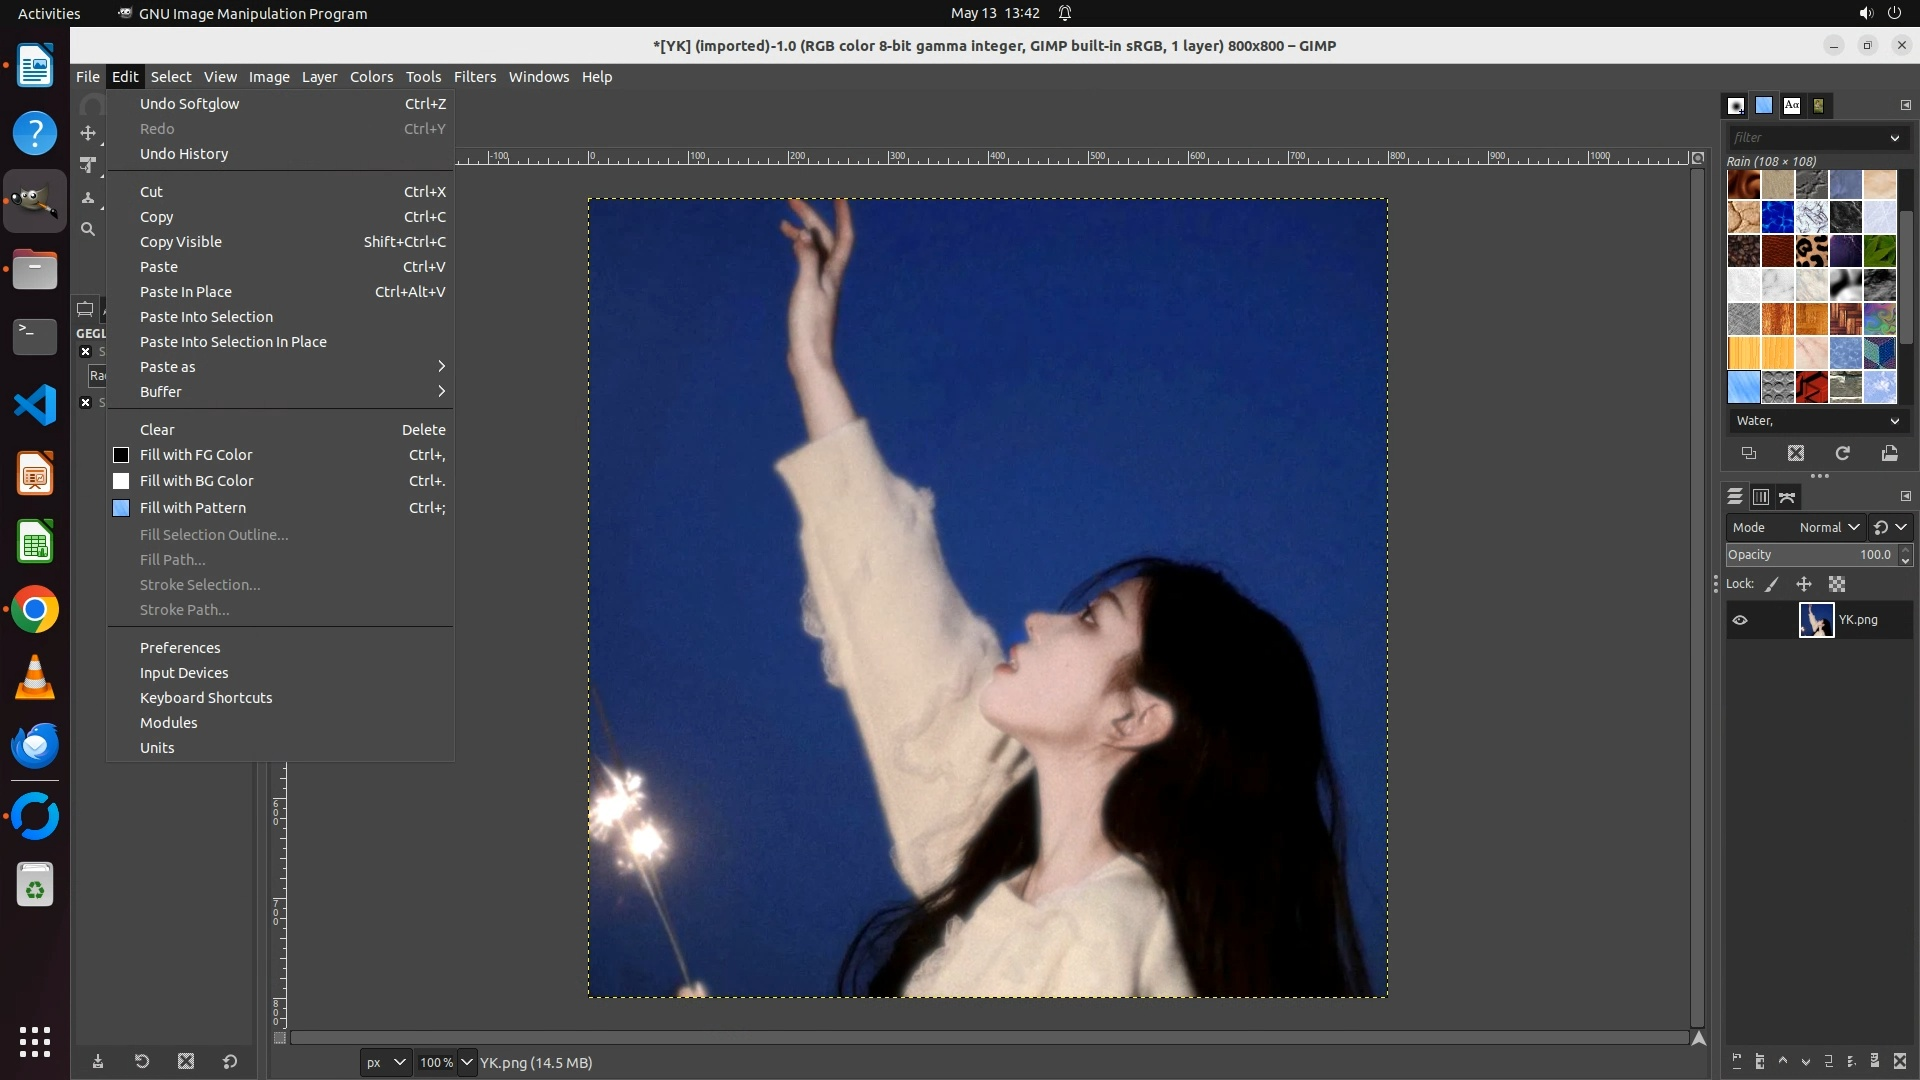Raise the layer with up arrow
Screen dimensions: 1920x1080
click(x=1783, y=1061)
